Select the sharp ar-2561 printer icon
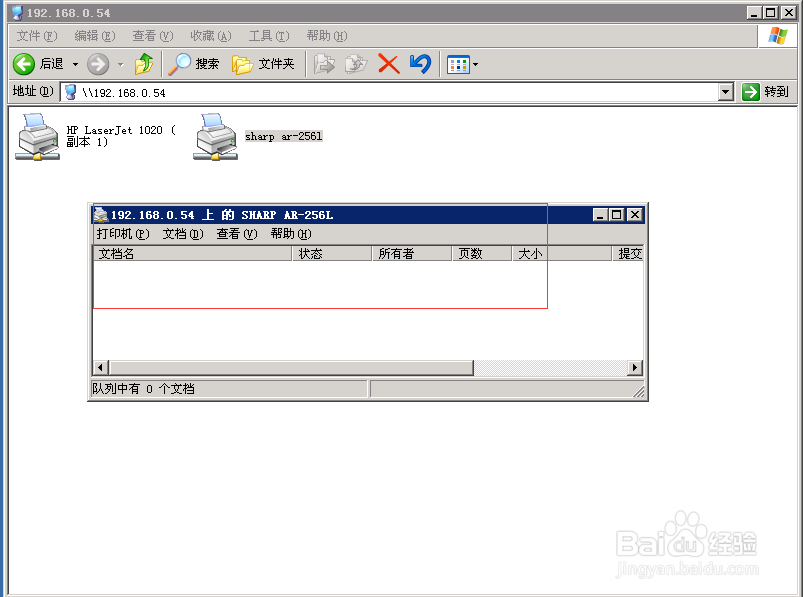Image resolution: width=803 pixels, height=597 pixels. pos(216,137)
